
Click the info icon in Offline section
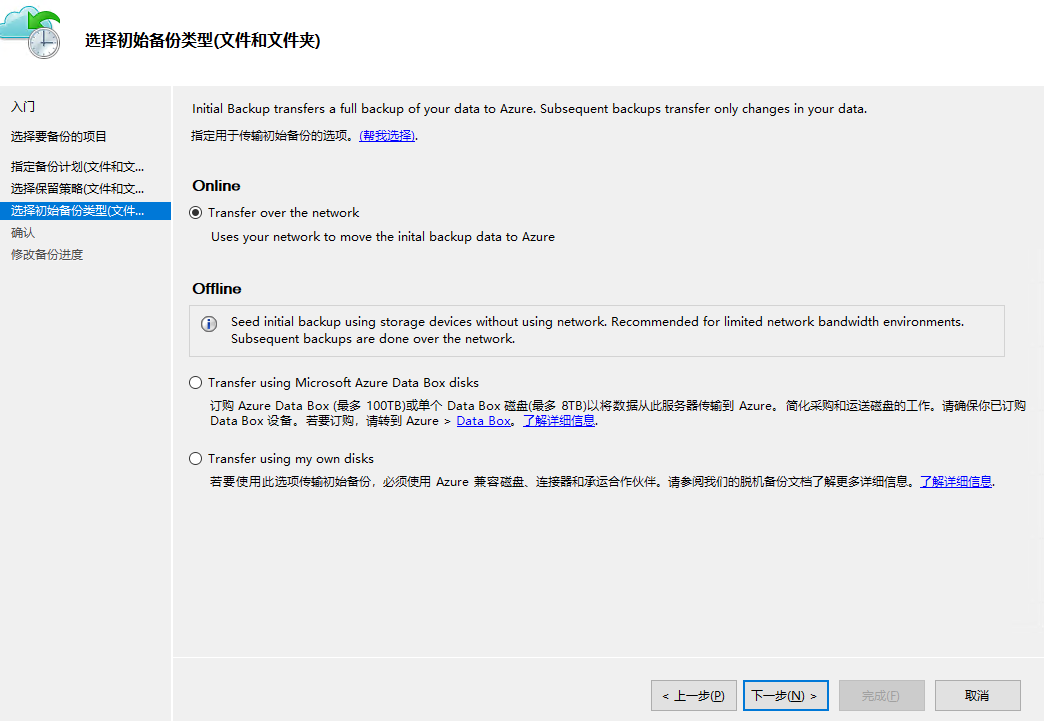pyautogui.click(x=209, y=324)
